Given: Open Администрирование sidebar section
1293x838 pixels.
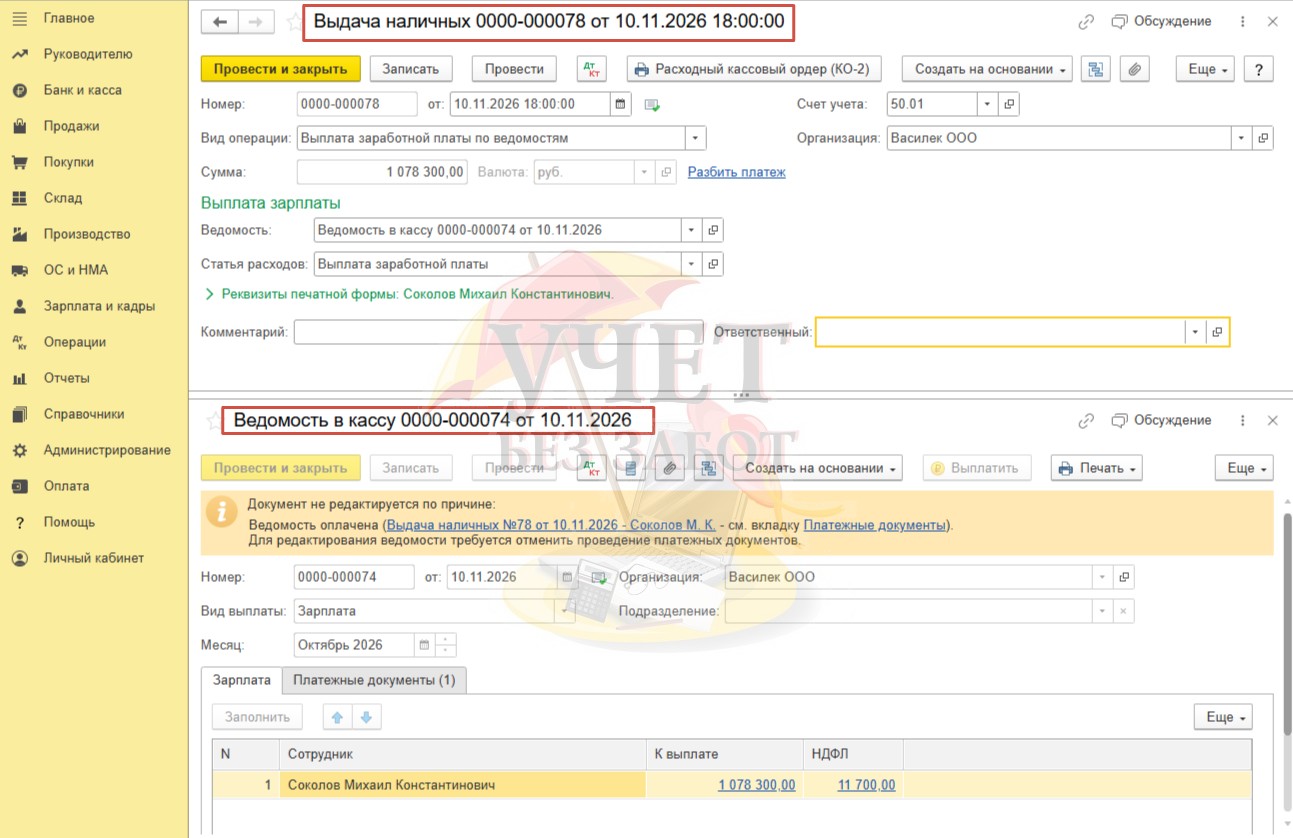Looking at the screenshot, I should tap(107, 450).
